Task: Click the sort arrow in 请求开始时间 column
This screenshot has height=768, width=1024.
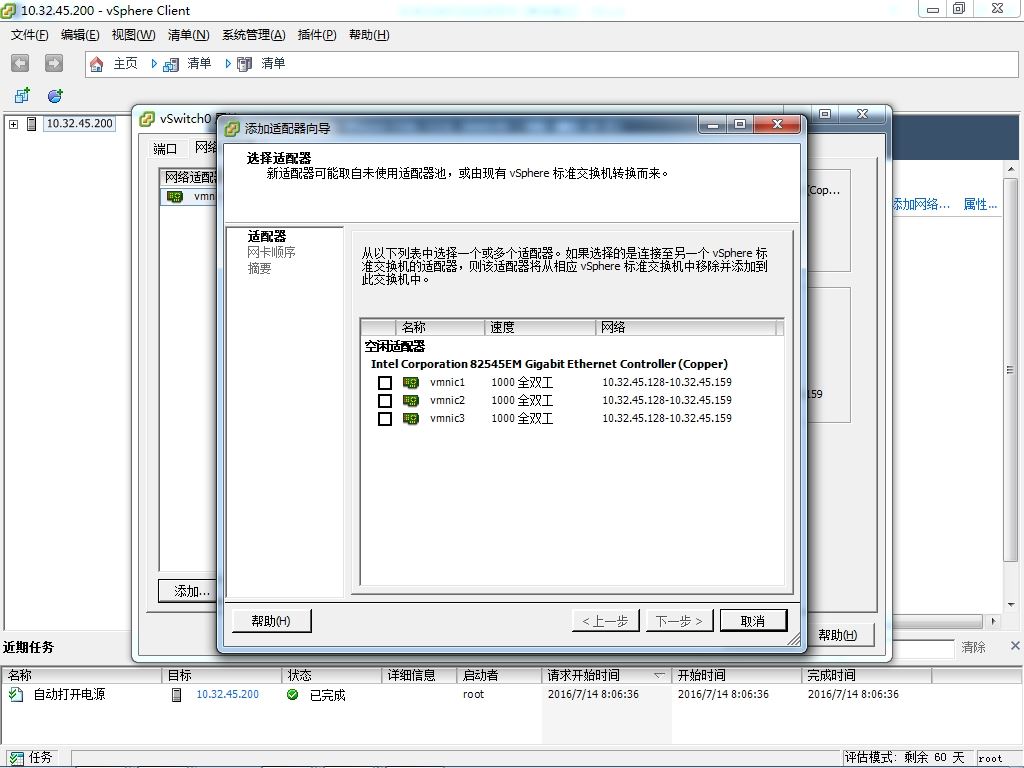Action: (659, 675)
